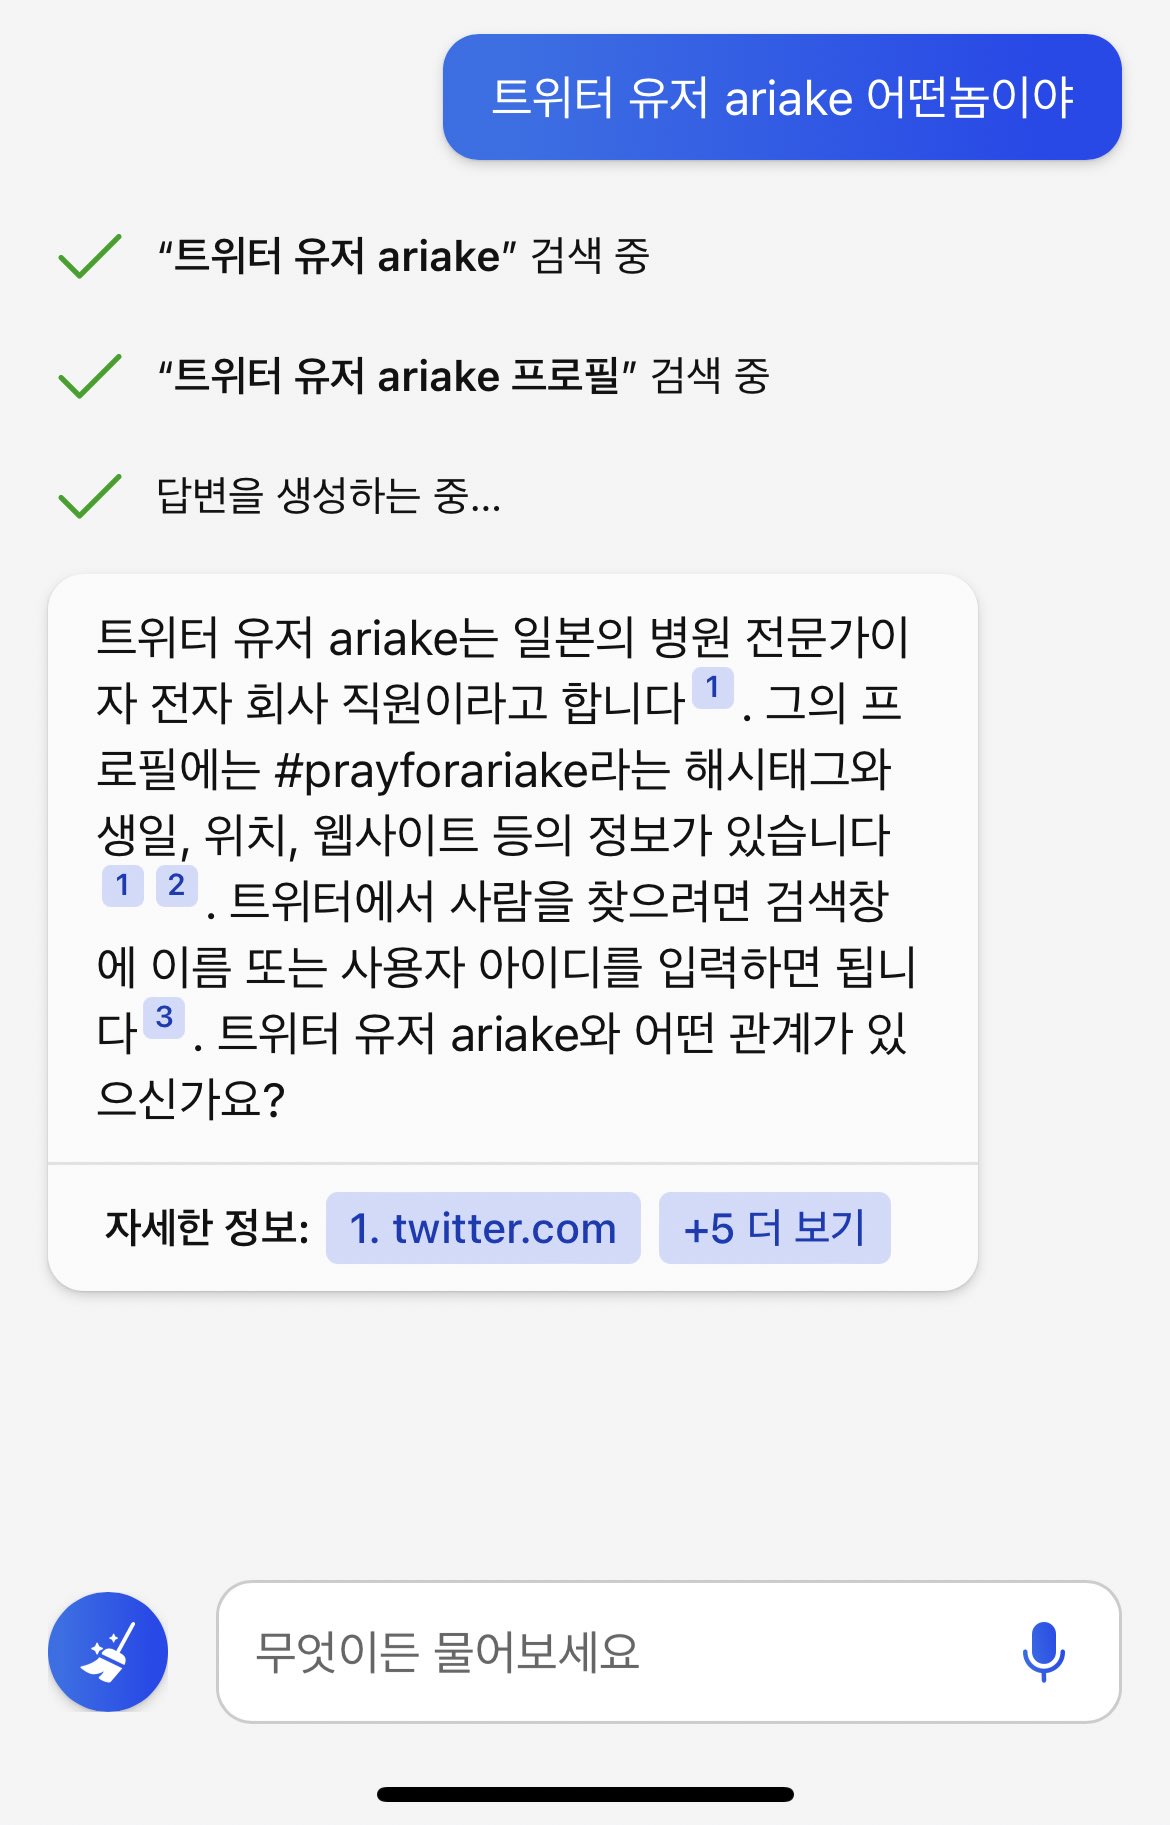Image resolution: width=1170 pixels, height=1825 pixels.
Task: Open citation 2 footnote badge
Action: pos(177,886)
